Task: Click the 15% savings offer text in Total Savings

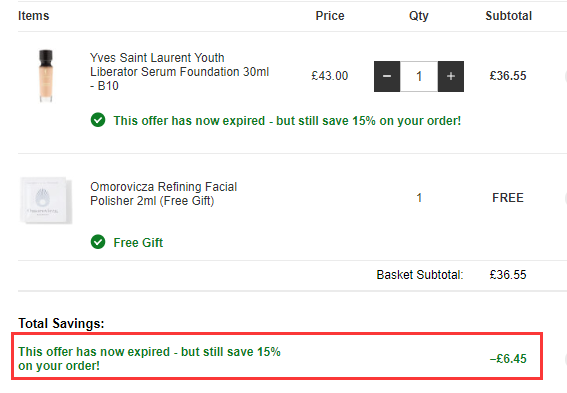Action: pyautogui.click(x=149, y=359)
